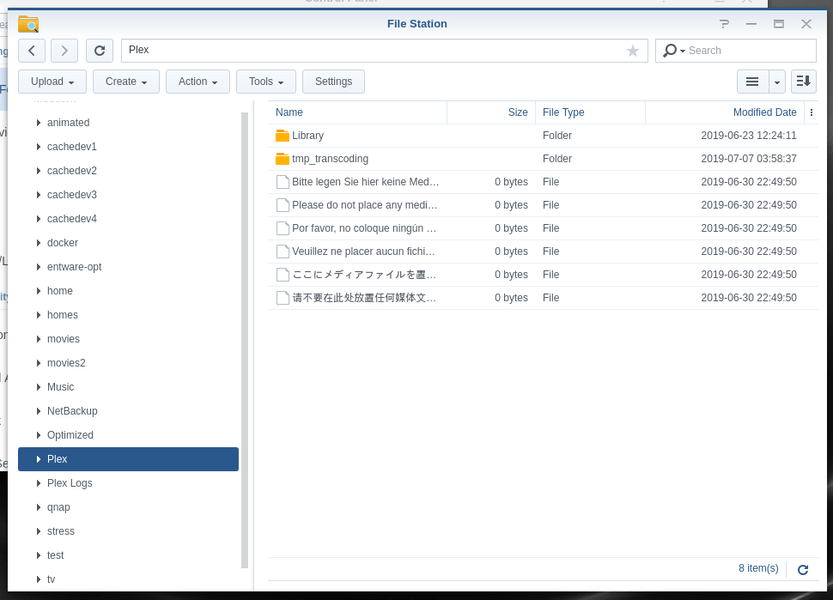Select the cachedev3 folder in tree
The image size is (833, 600).
tap(72, 195)
